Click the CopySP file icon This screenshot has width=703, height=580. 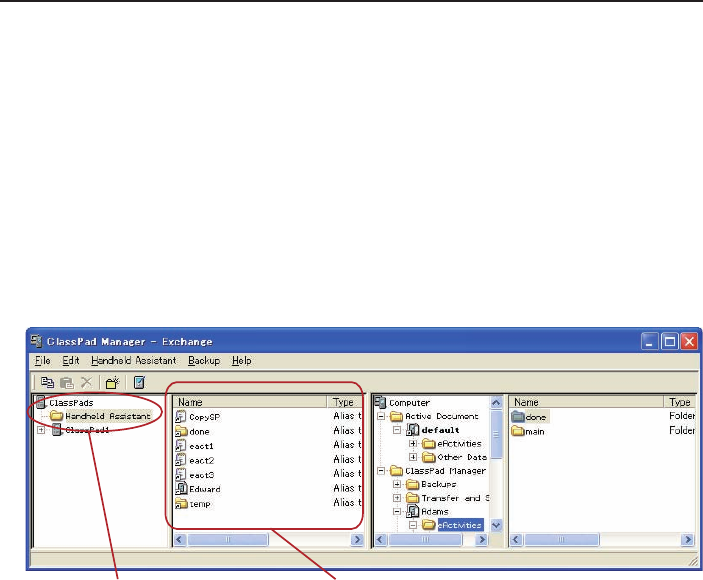(x=181, y=416)
